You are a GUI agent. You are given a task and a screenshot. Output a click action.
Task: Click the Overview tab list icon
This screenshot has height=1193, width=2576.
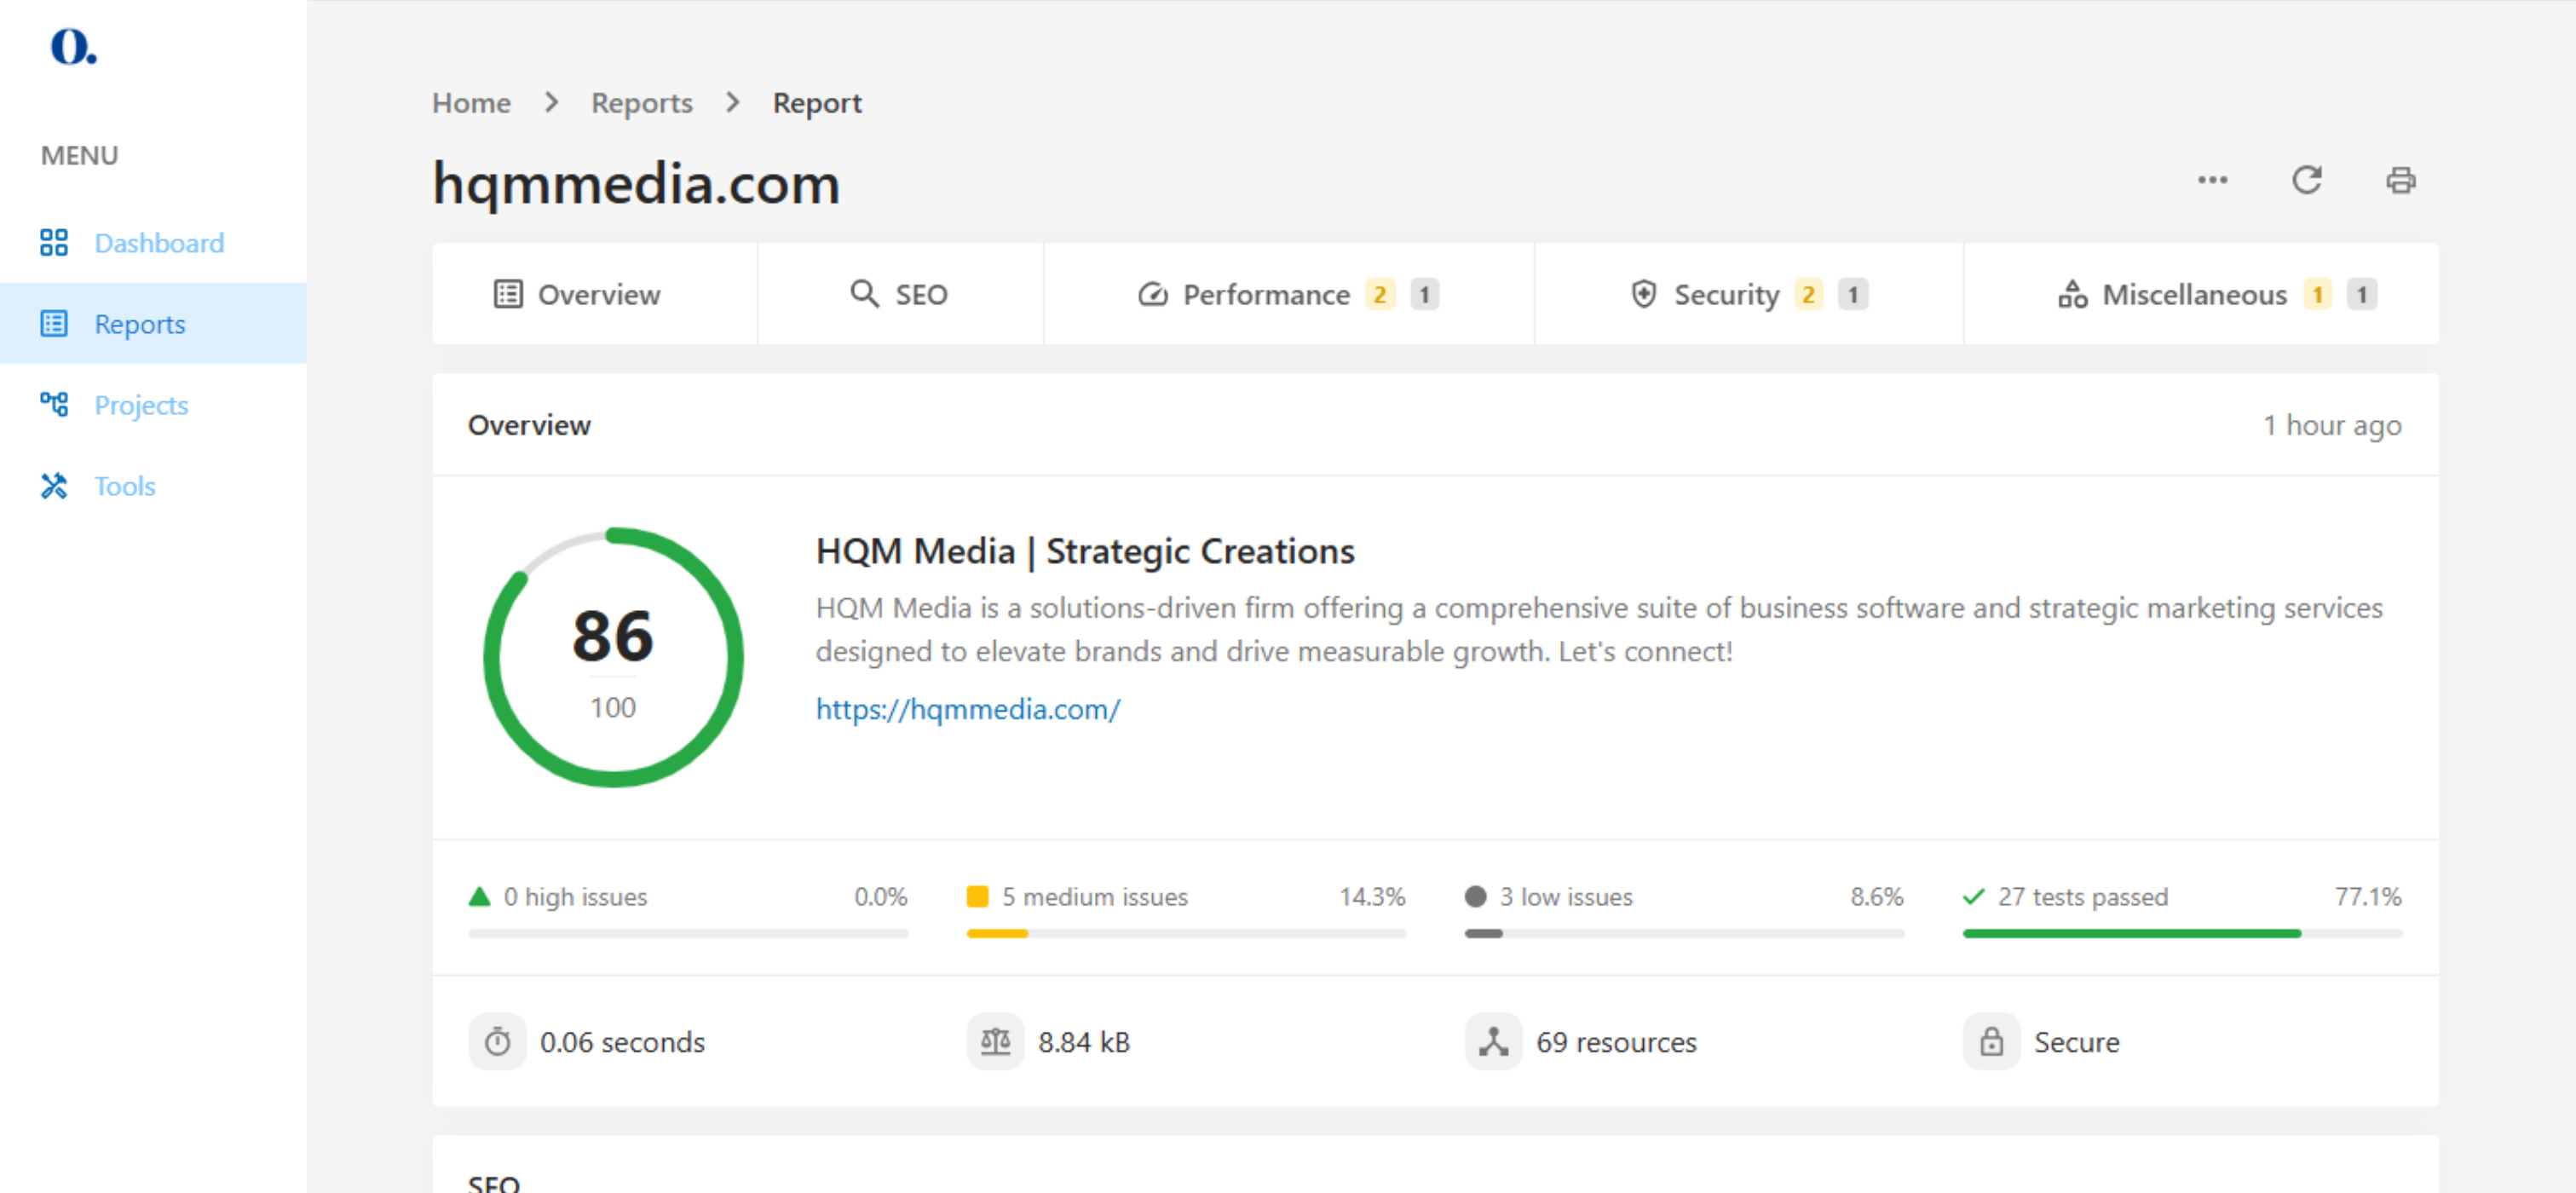point(508,294)
